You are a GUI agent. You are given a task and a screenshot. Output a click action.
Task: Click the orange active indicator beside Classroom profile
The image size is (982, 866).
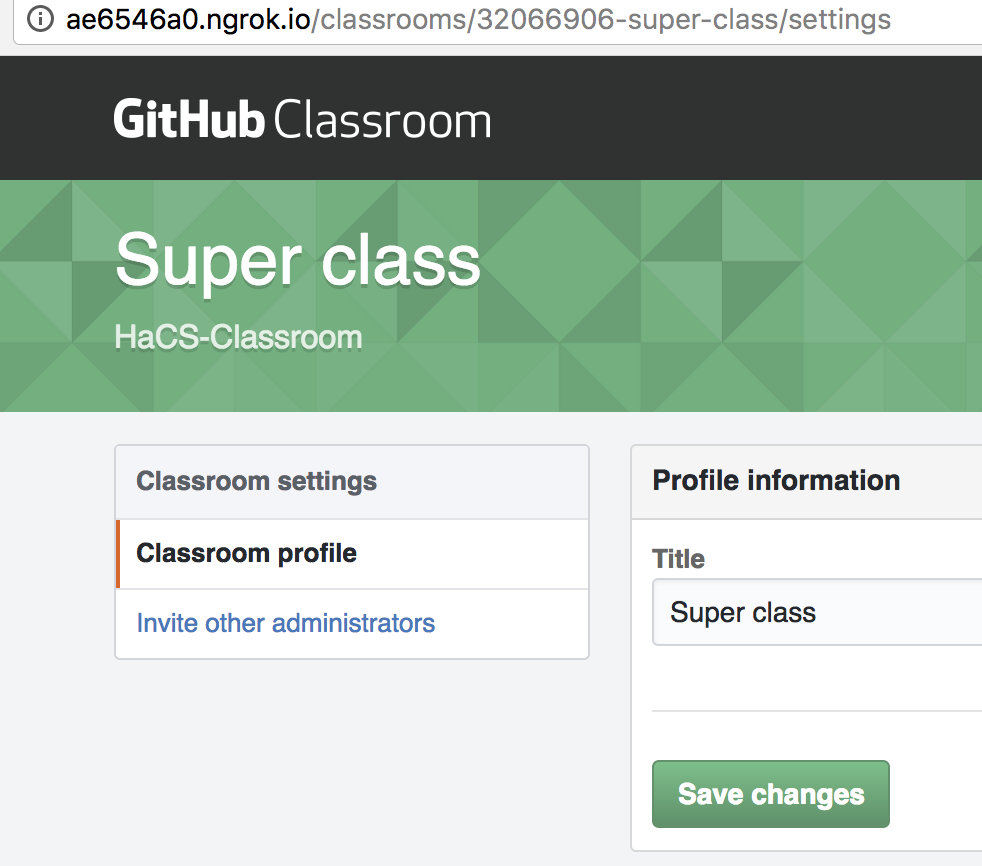point(118,553)
